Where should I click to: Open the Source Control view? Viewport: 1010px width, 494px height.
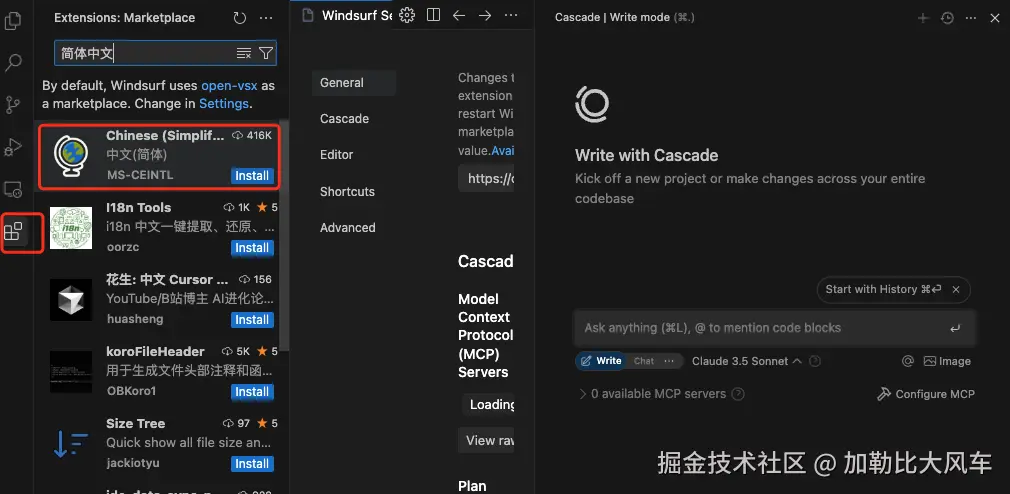(x=13, y=104)
